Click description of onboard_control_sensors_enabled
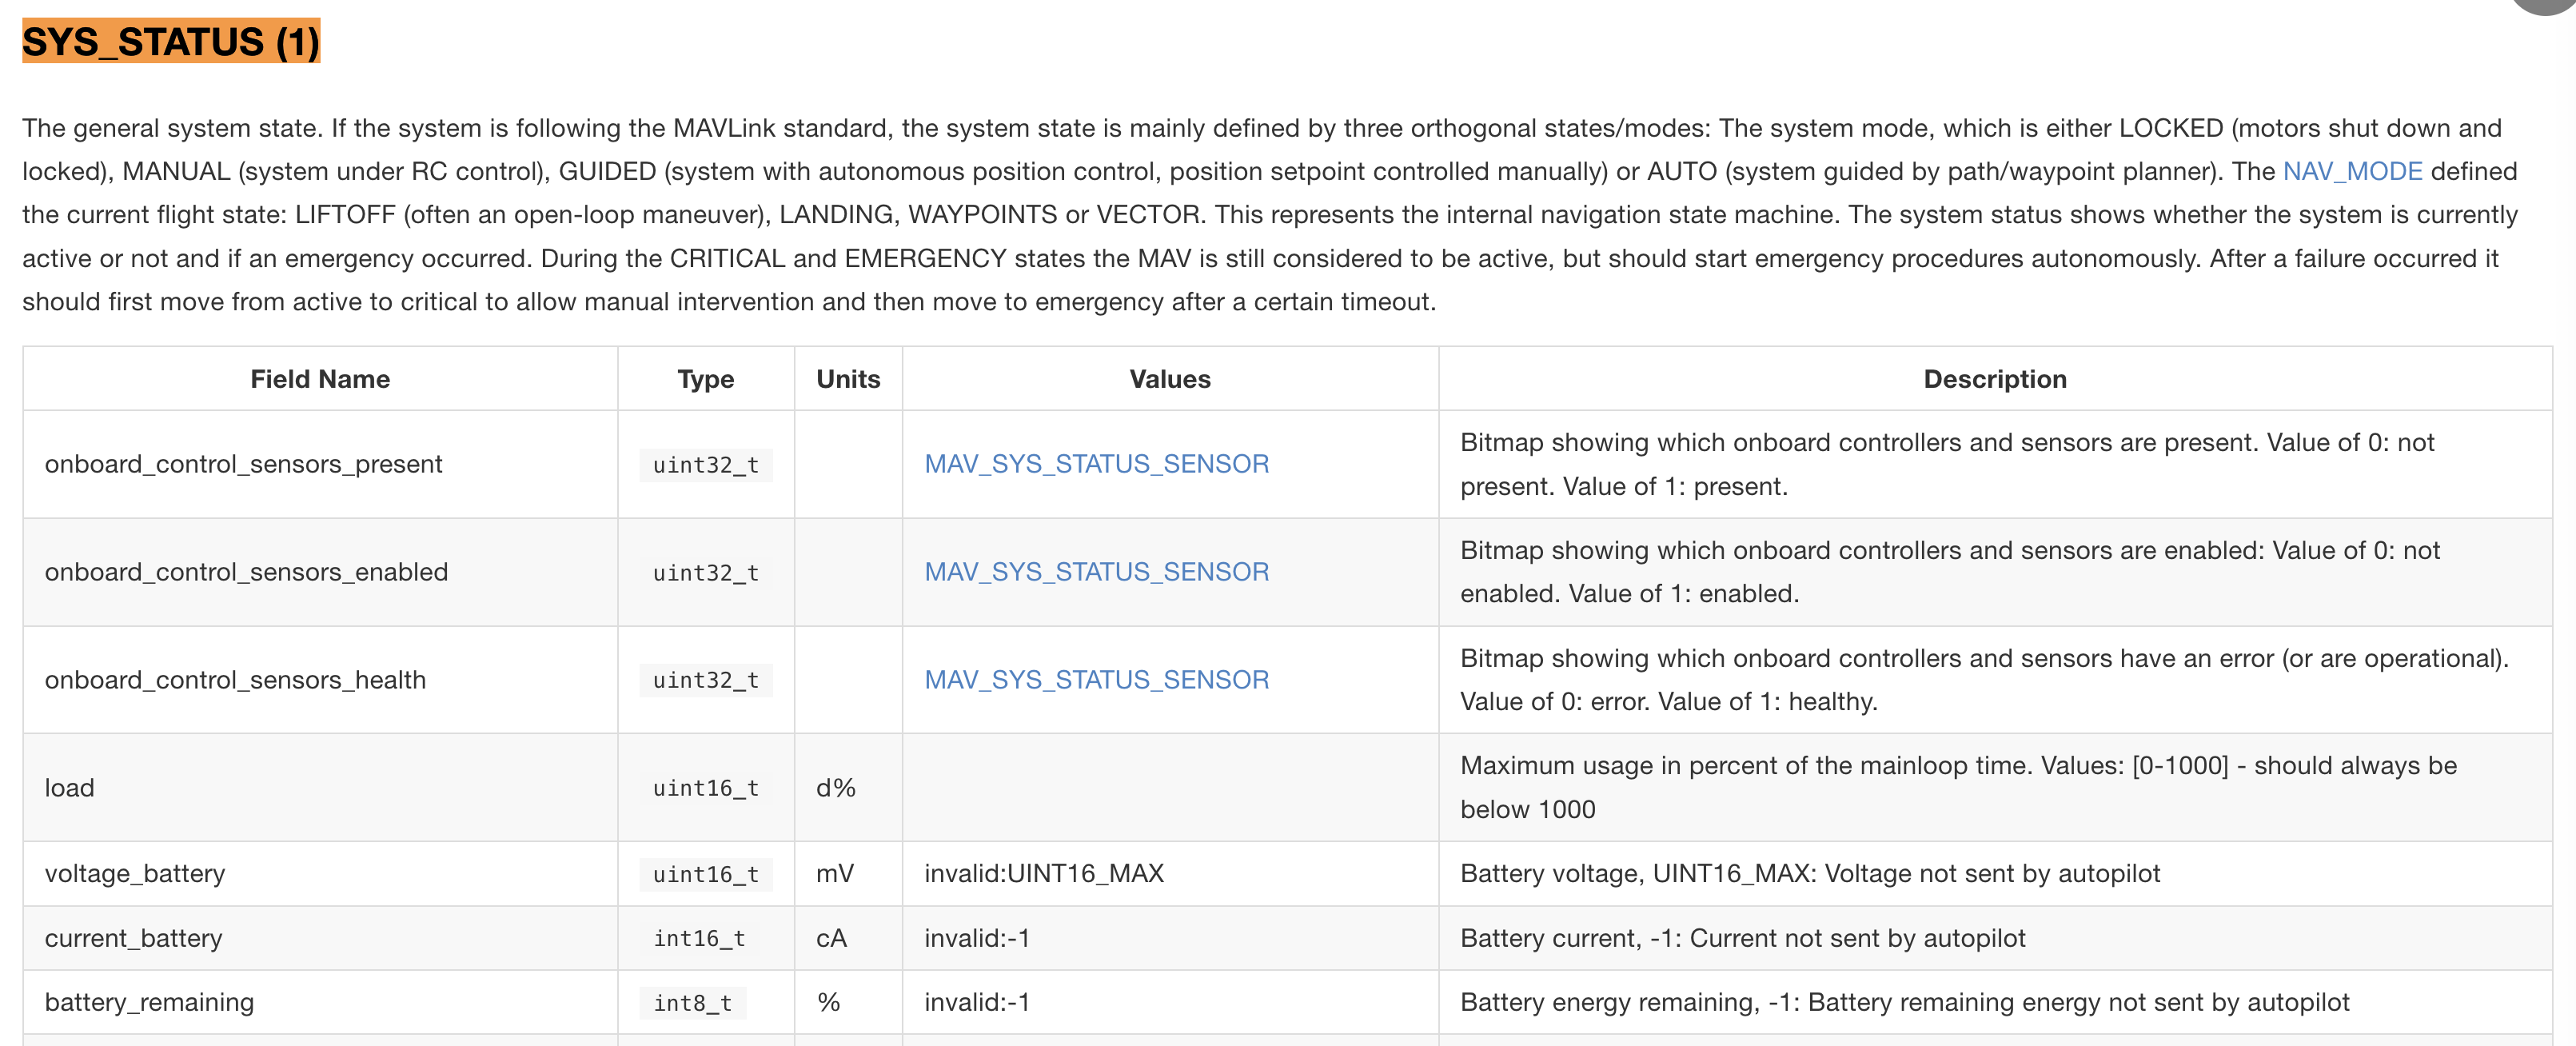 coord(1950,572)
